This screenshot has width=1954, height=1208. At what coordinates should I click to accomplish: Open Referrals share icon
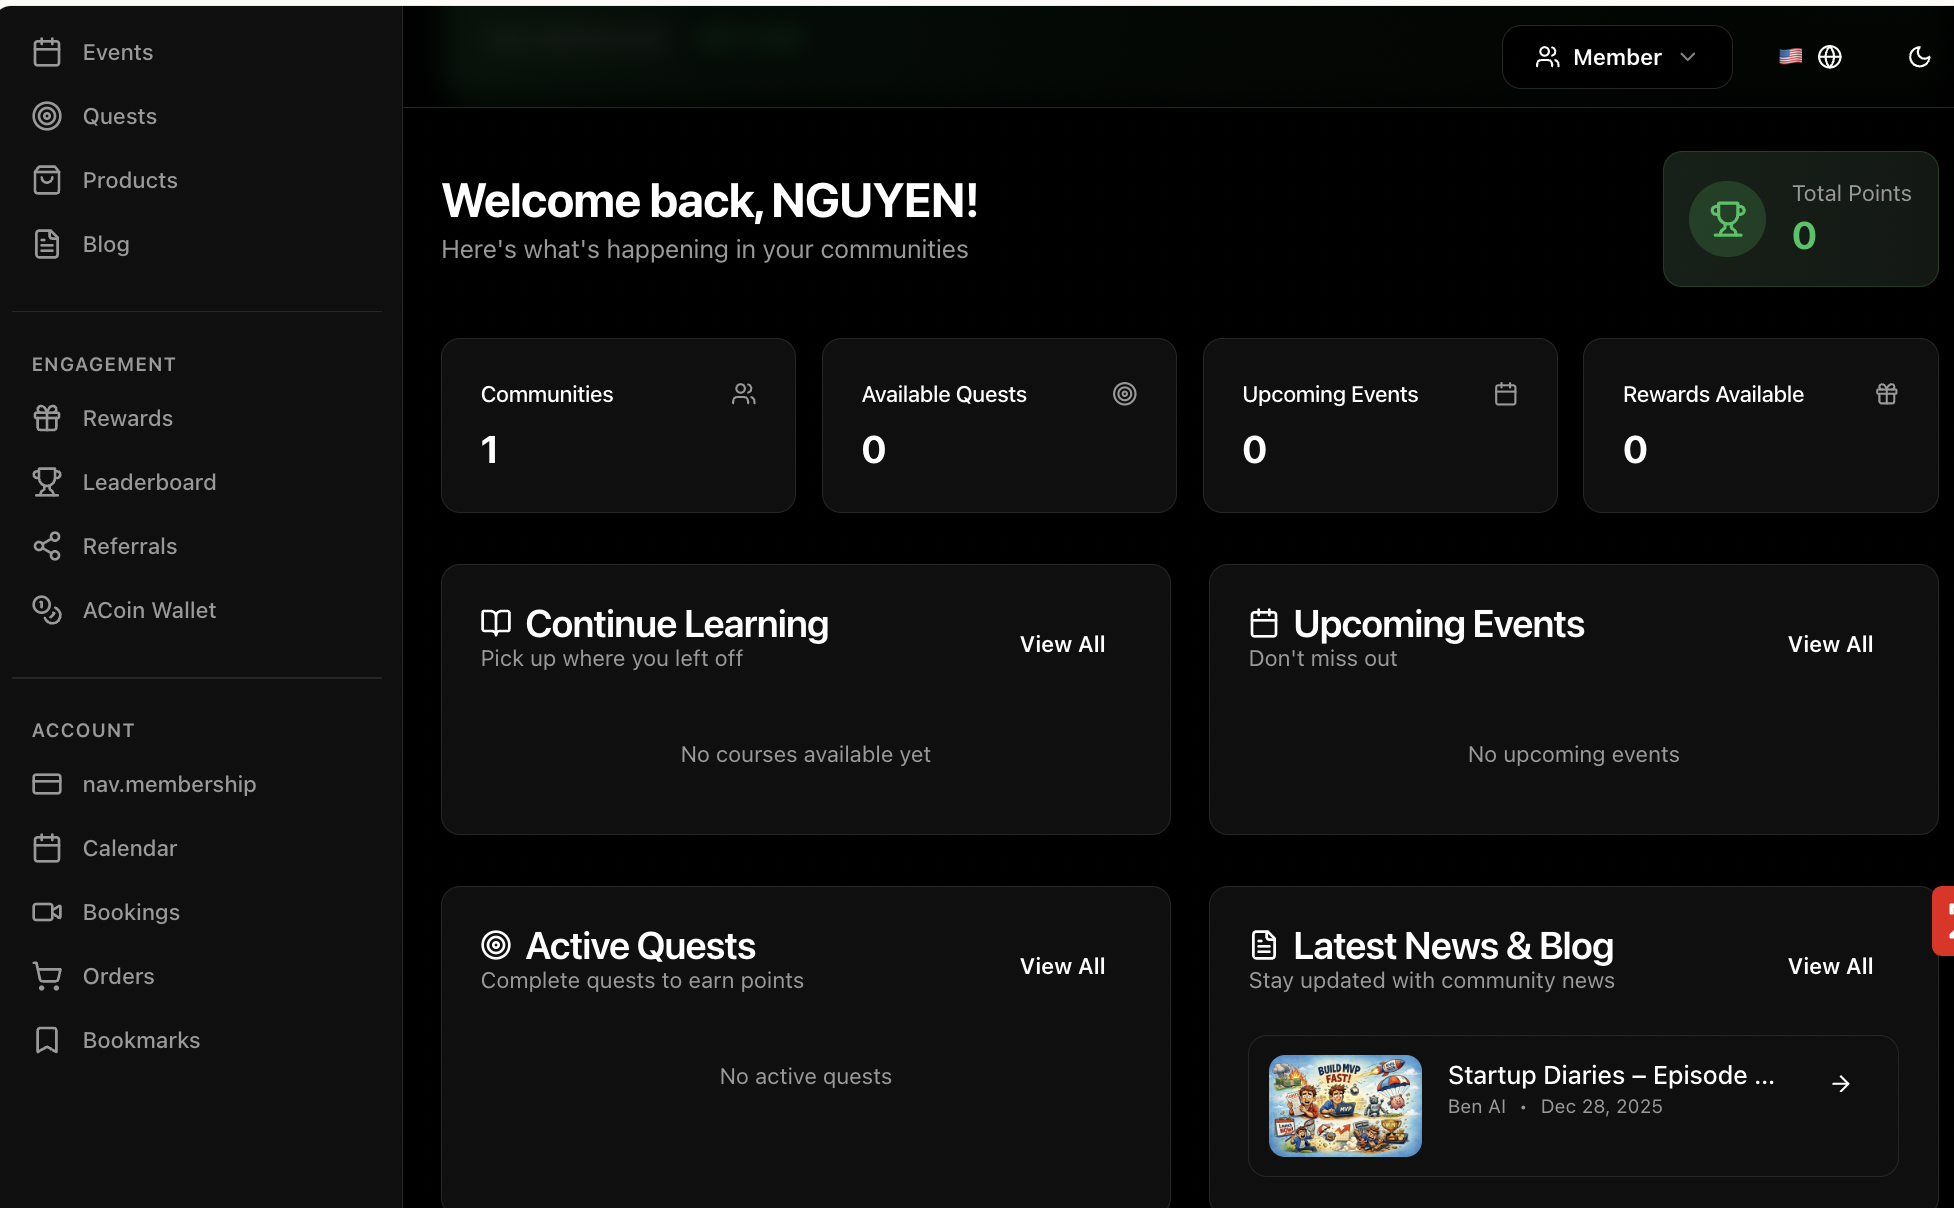(x=47, y=546)
